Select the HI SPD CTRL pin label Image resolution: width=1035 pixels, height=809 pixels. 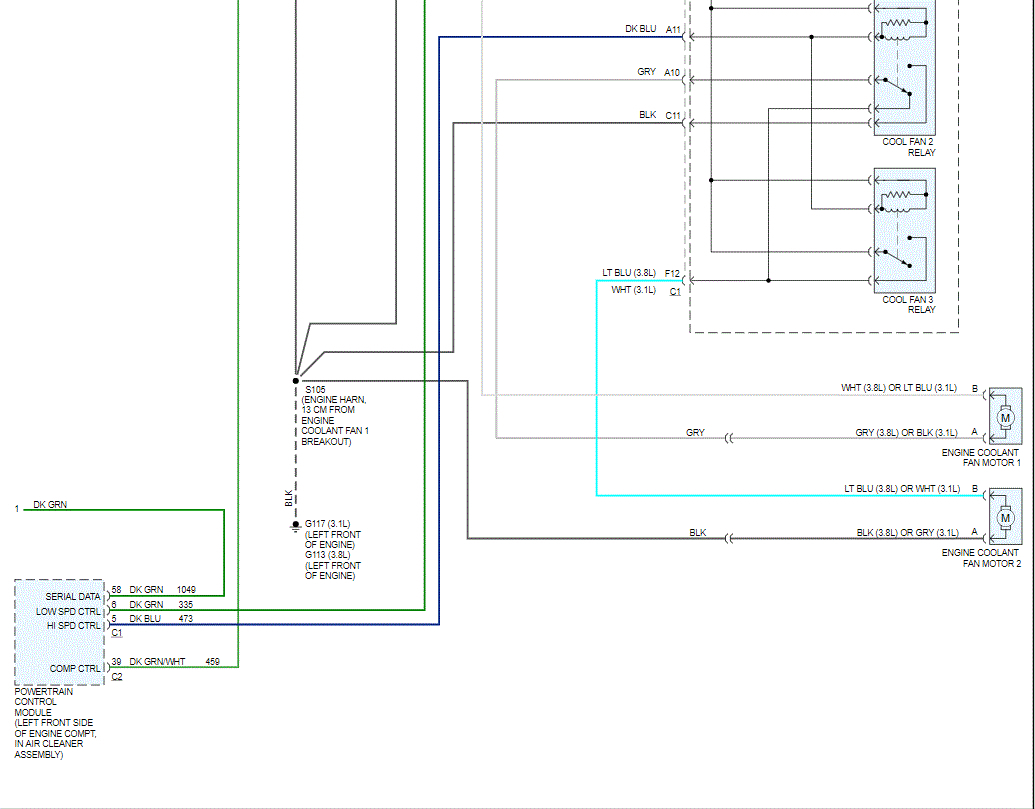point(74,625)
